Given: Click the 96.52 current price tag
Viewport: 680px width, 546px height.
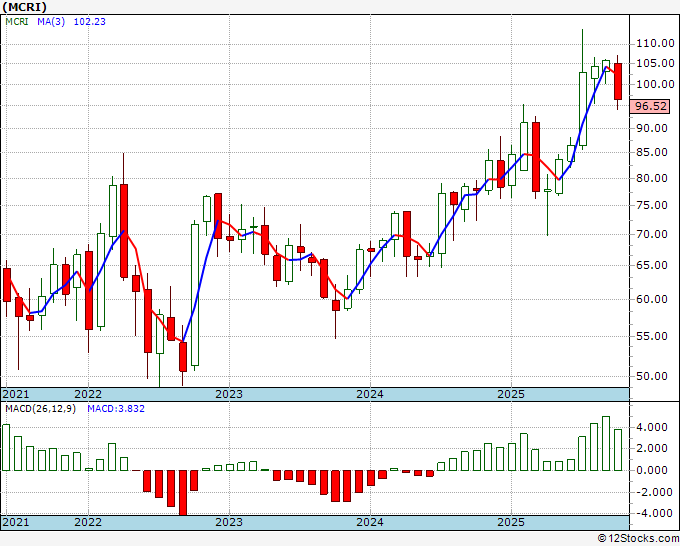Looking at the screenshot, I should pyautogui.click(x=650, y=106).
